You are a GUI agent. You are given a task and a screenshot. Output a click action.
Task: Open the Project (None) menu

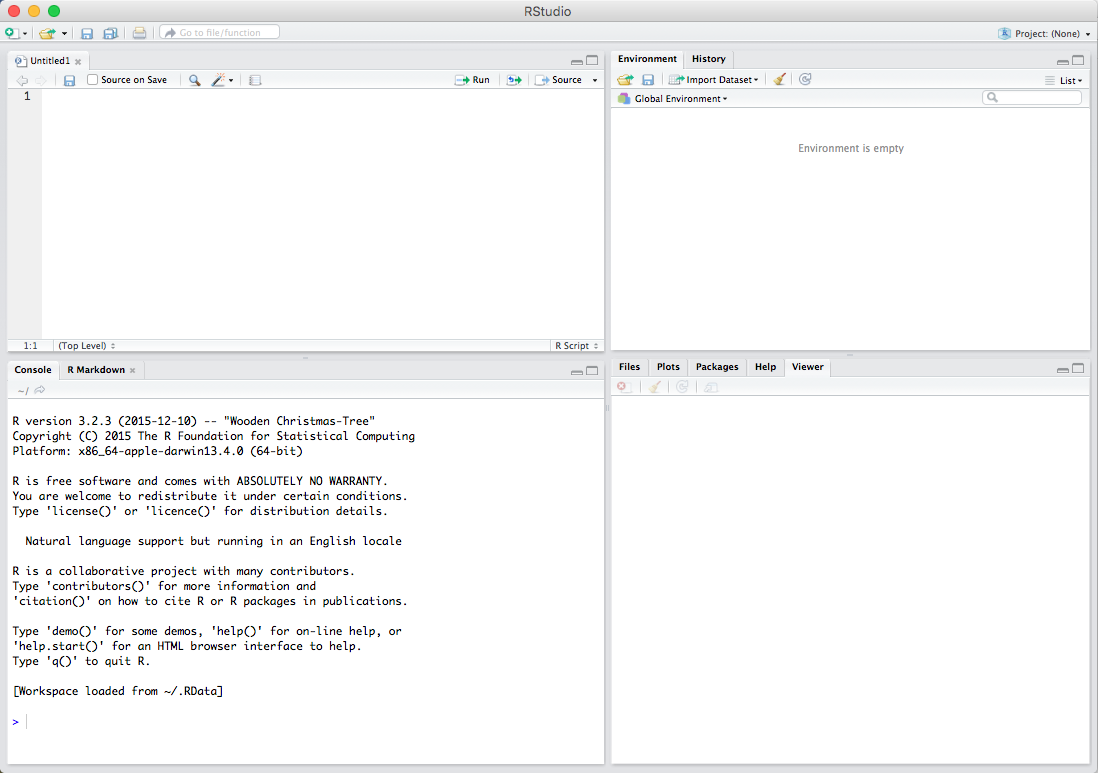pyautogui.click(x=1045, y=33)
